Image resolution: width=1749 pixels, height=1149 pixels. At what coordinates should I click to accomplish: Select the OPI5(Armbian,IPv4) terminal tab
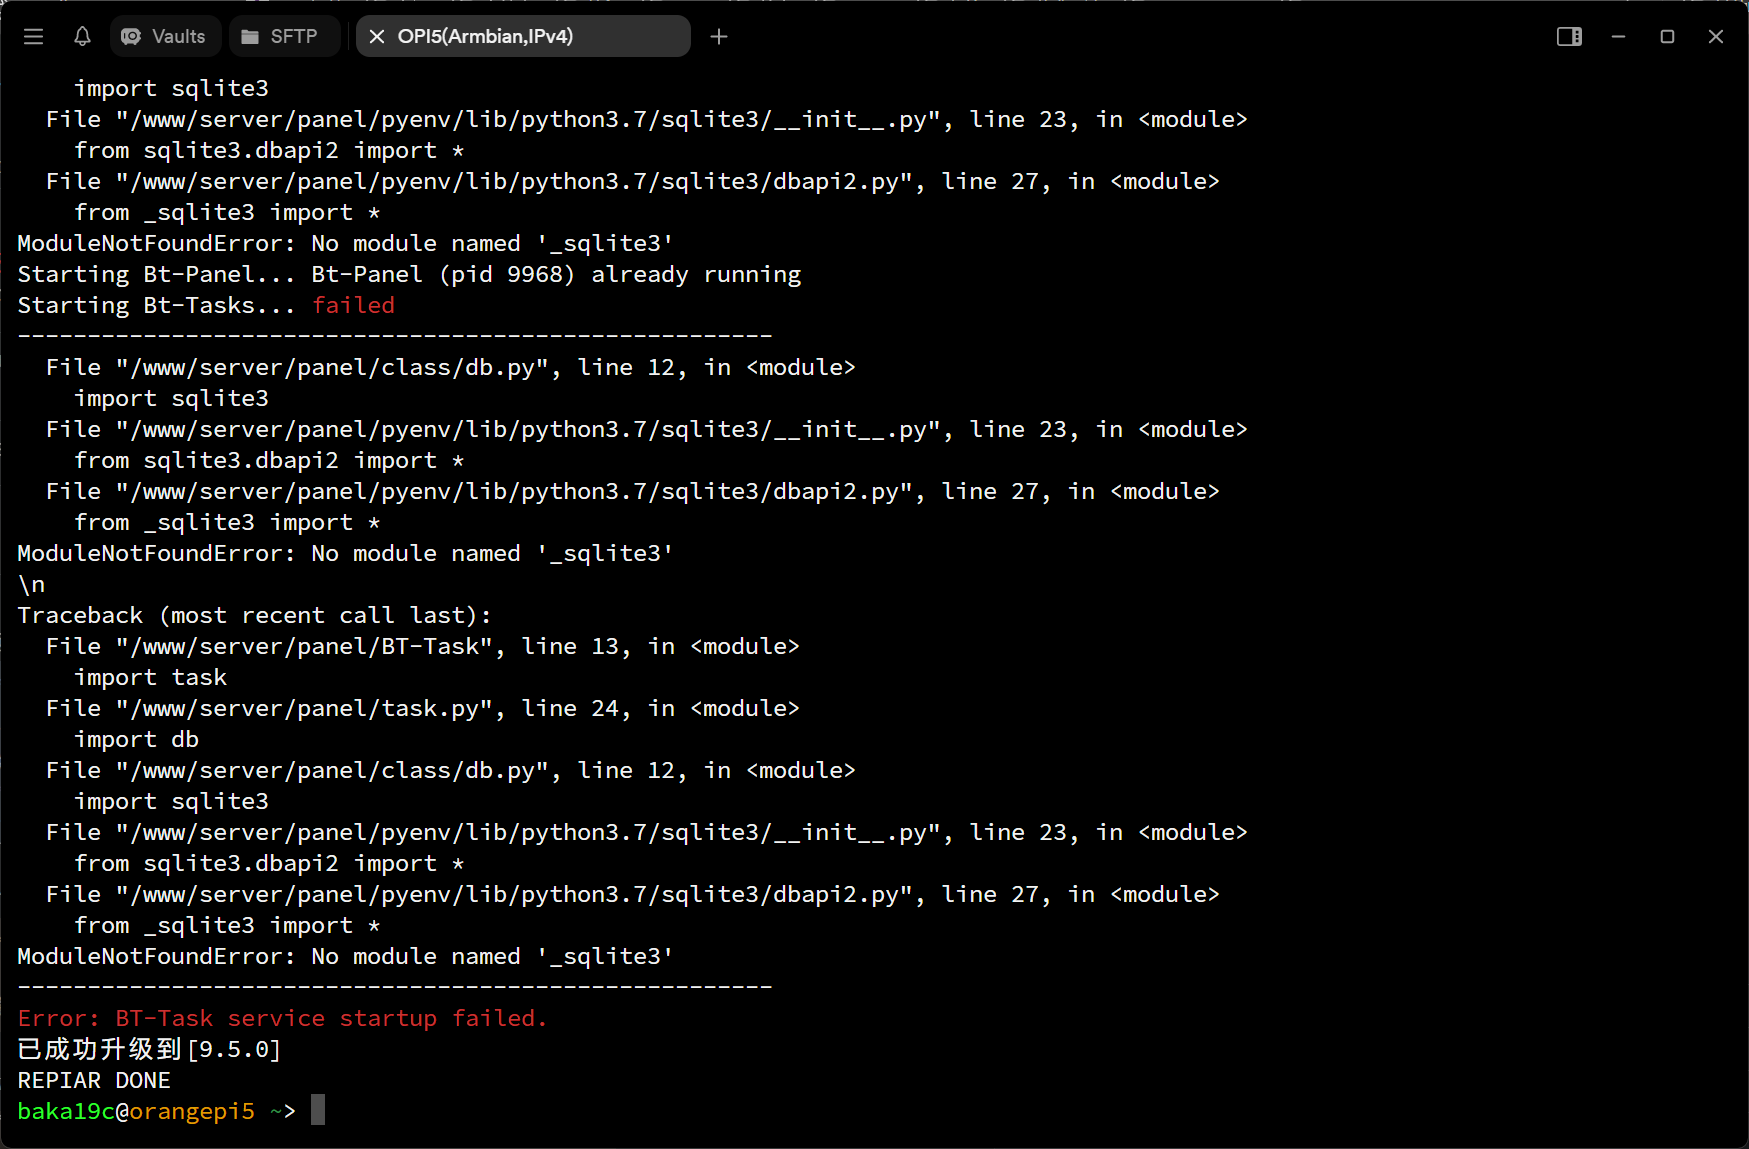(x=485, y=37)
